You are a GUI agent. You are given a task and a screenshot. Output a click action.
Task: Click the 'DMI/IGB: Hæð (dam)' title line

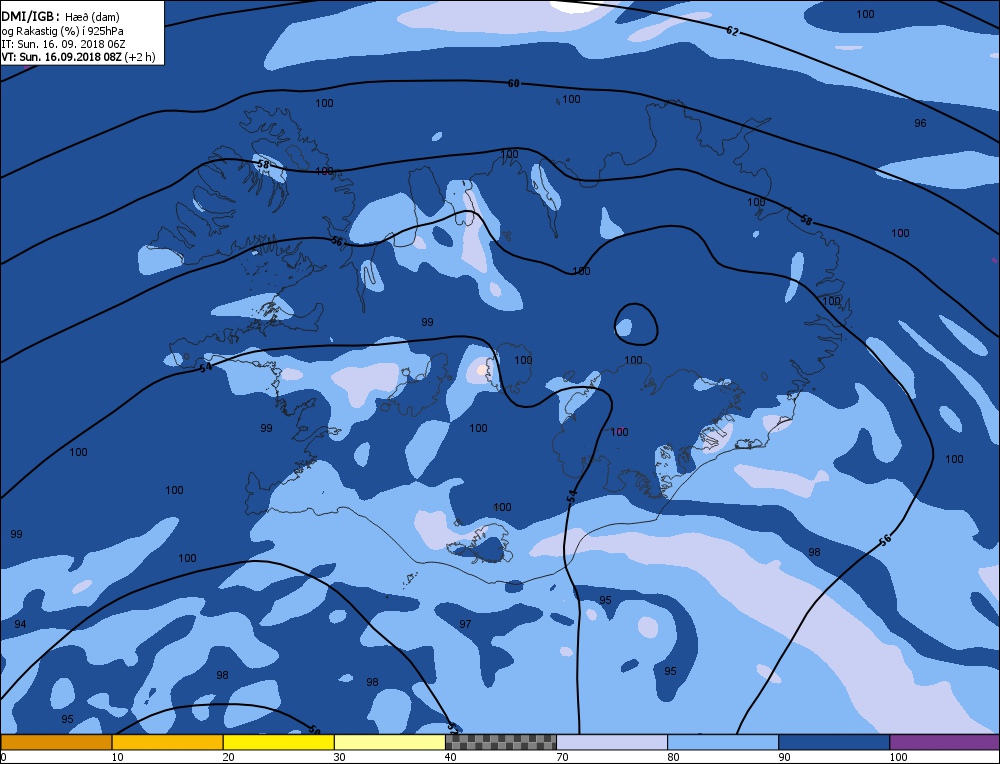point(61,17)
